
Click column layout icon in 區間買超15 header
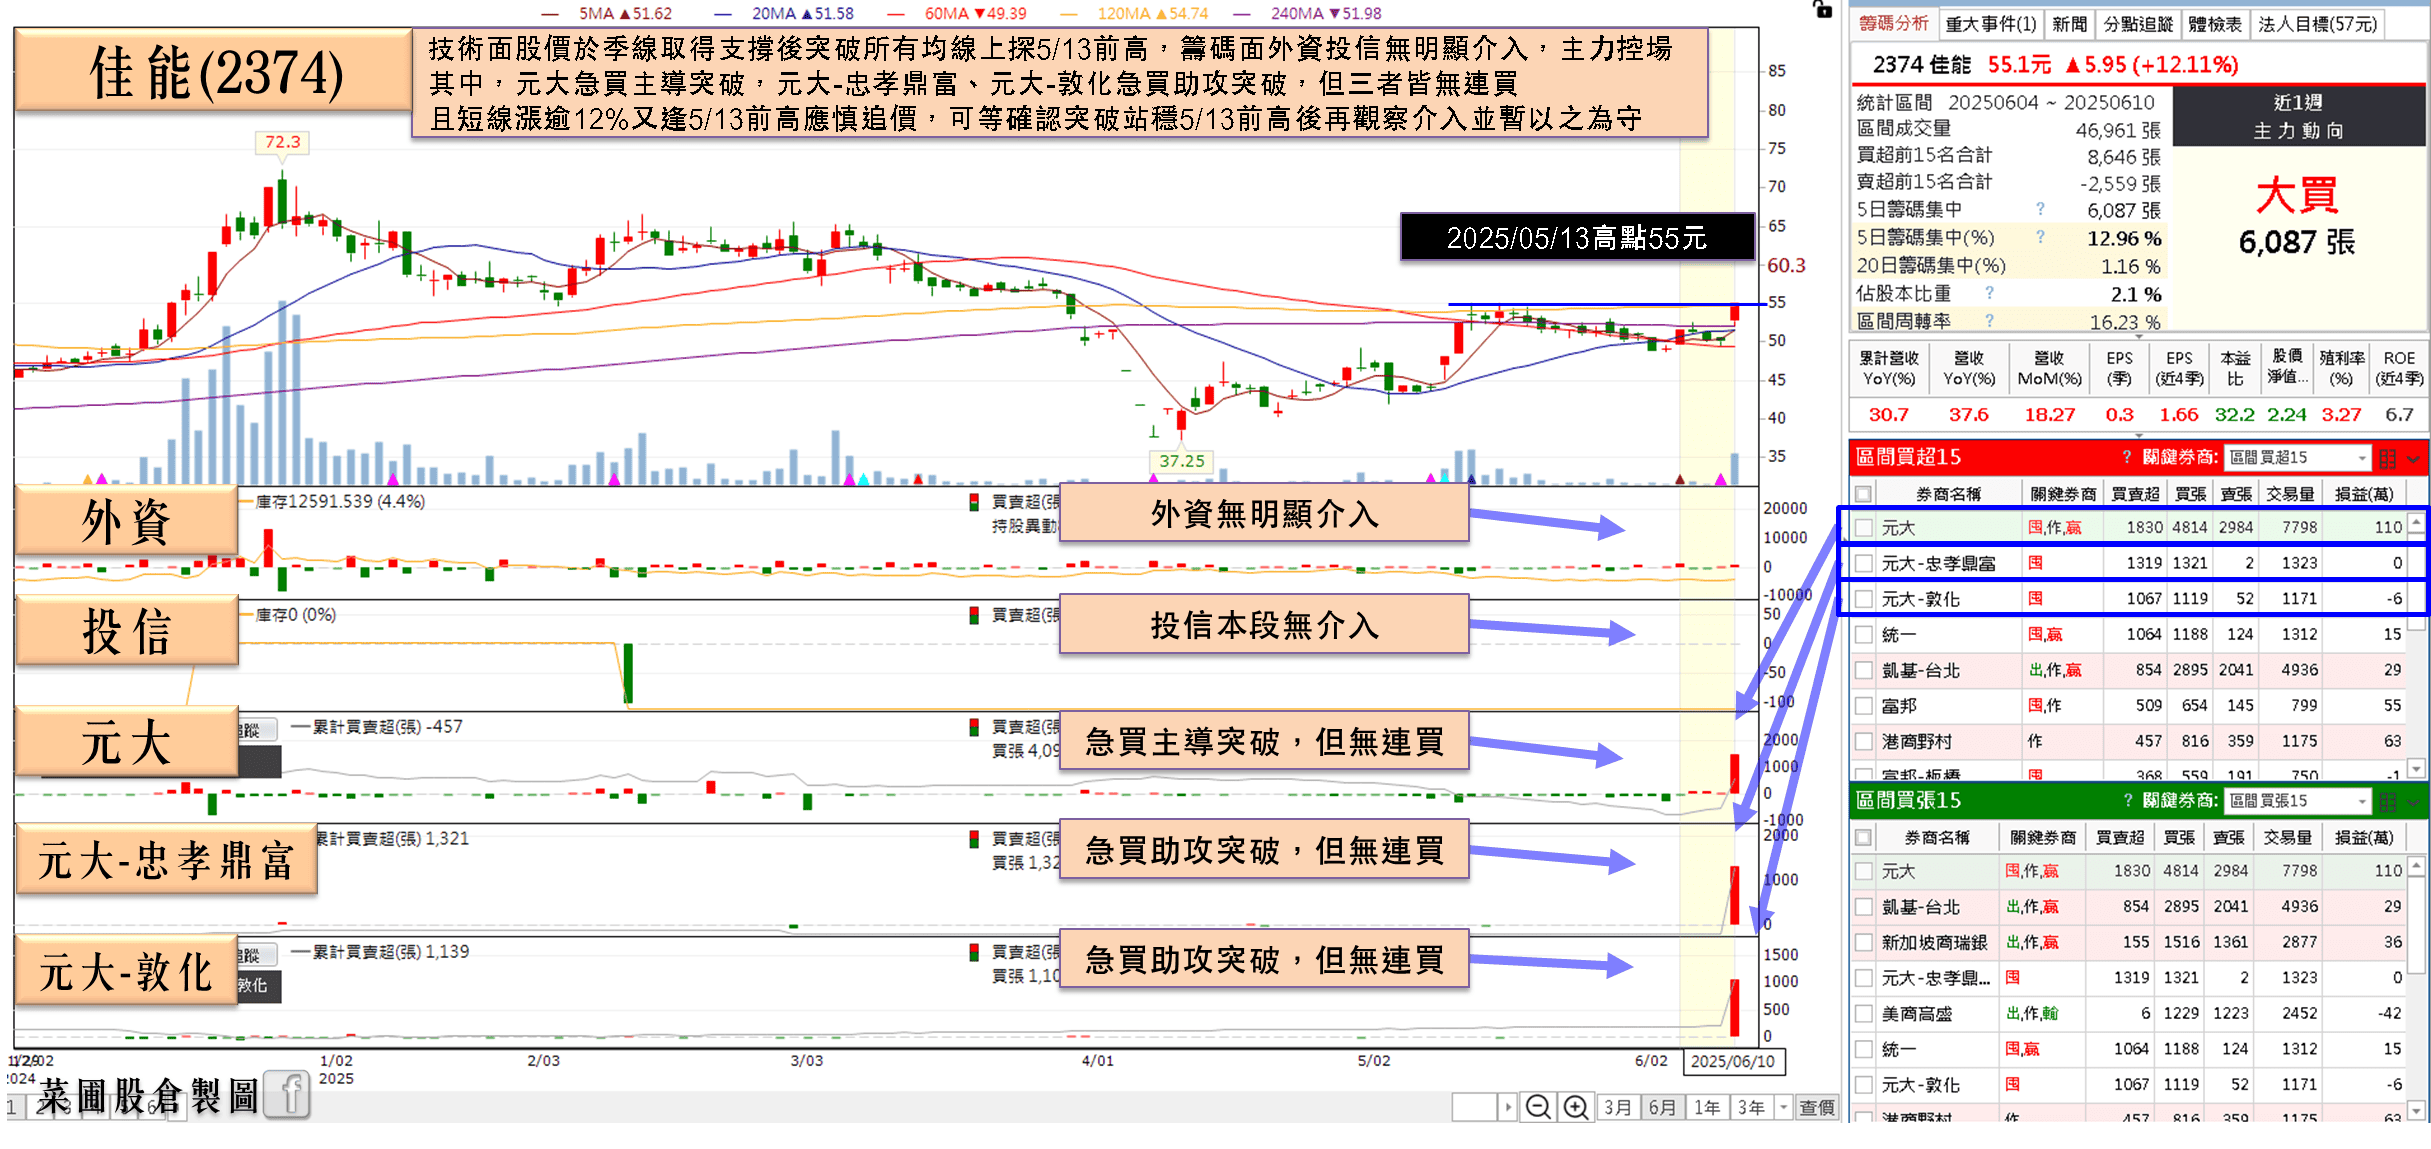click(x=2388, y=458)
